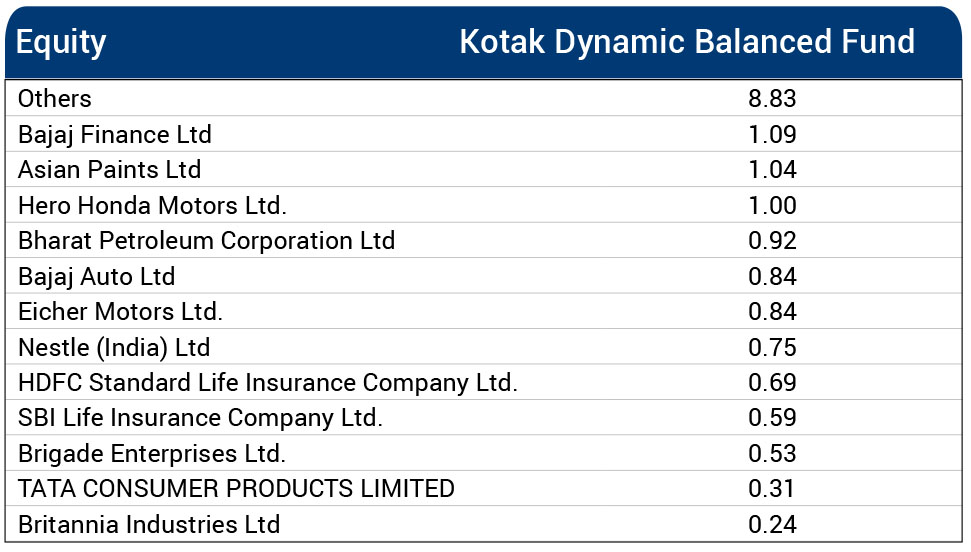The height and width of the screenshot is (552, 971).
Task: Click Hero Honda Motors Ltd. row
Action: 152,205
